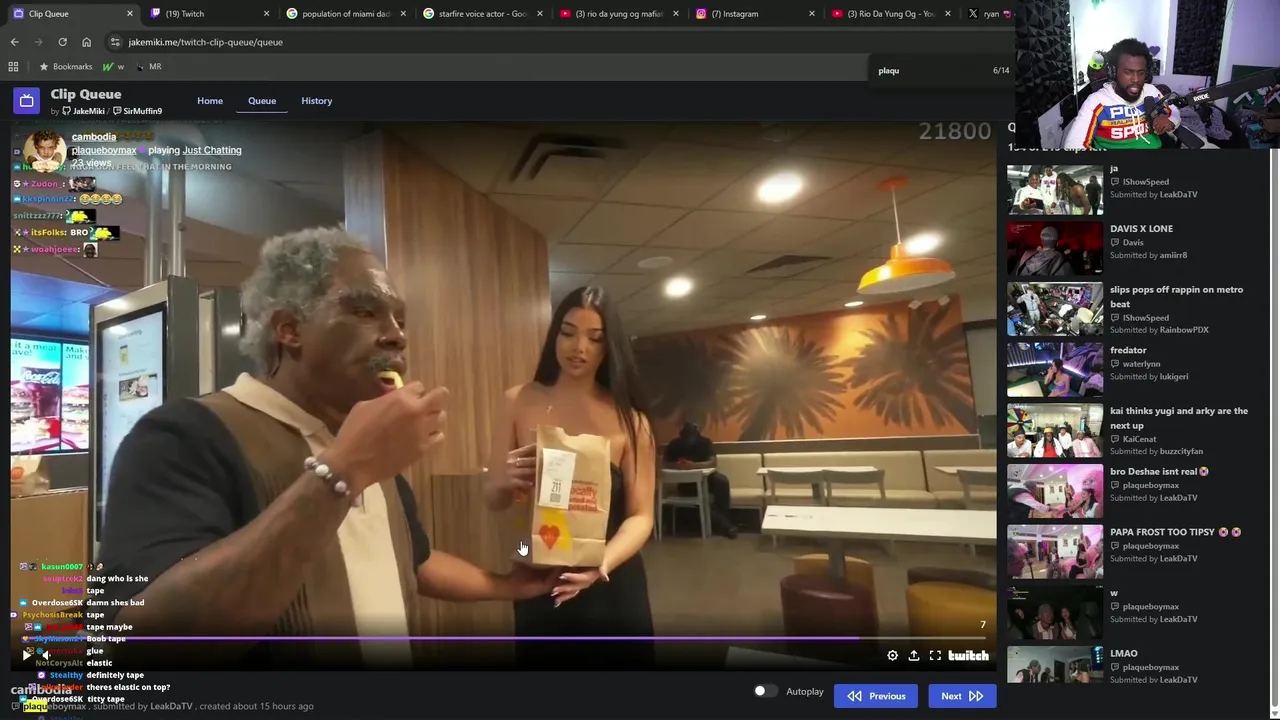Close the Instagram tab
This screenshot has width=1280, height=720.
[x=812, y=14]
